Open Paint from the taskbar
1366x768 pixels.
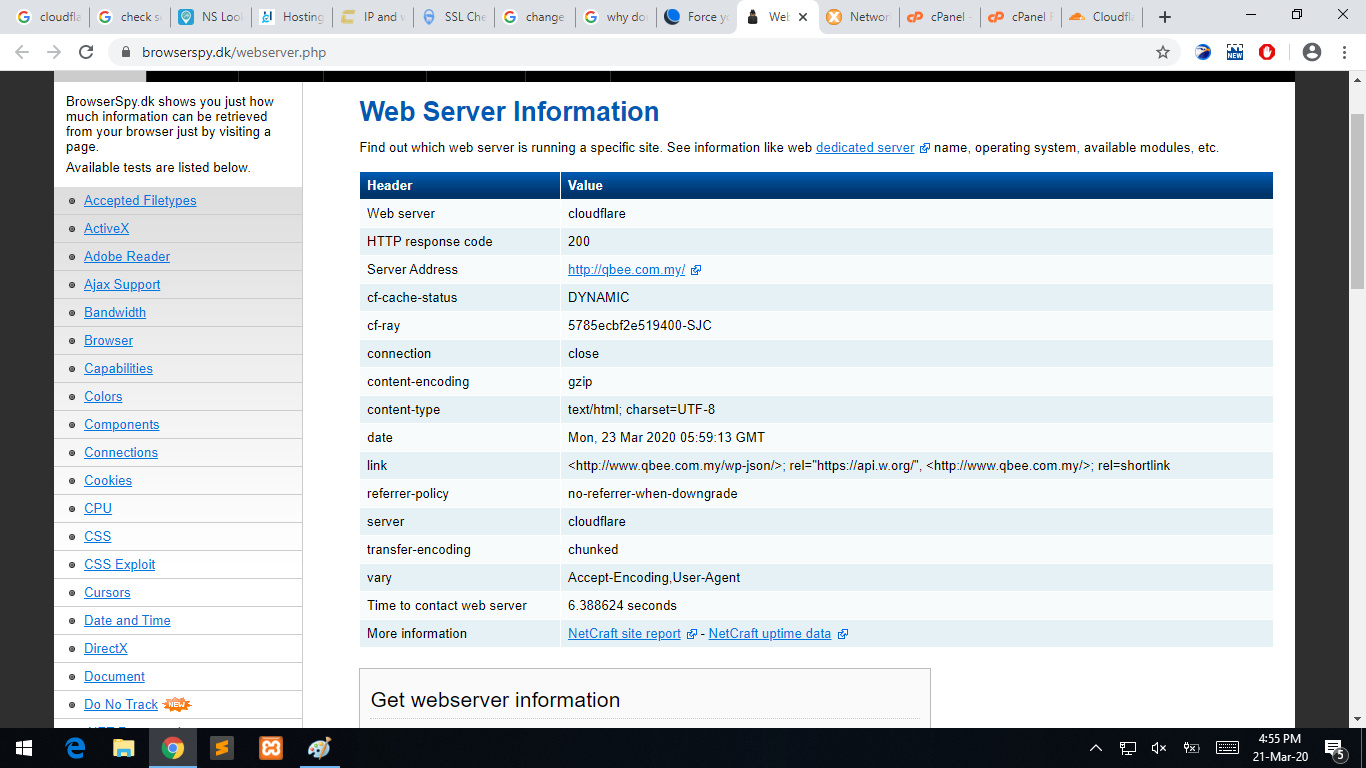click(x=319, y=748)
